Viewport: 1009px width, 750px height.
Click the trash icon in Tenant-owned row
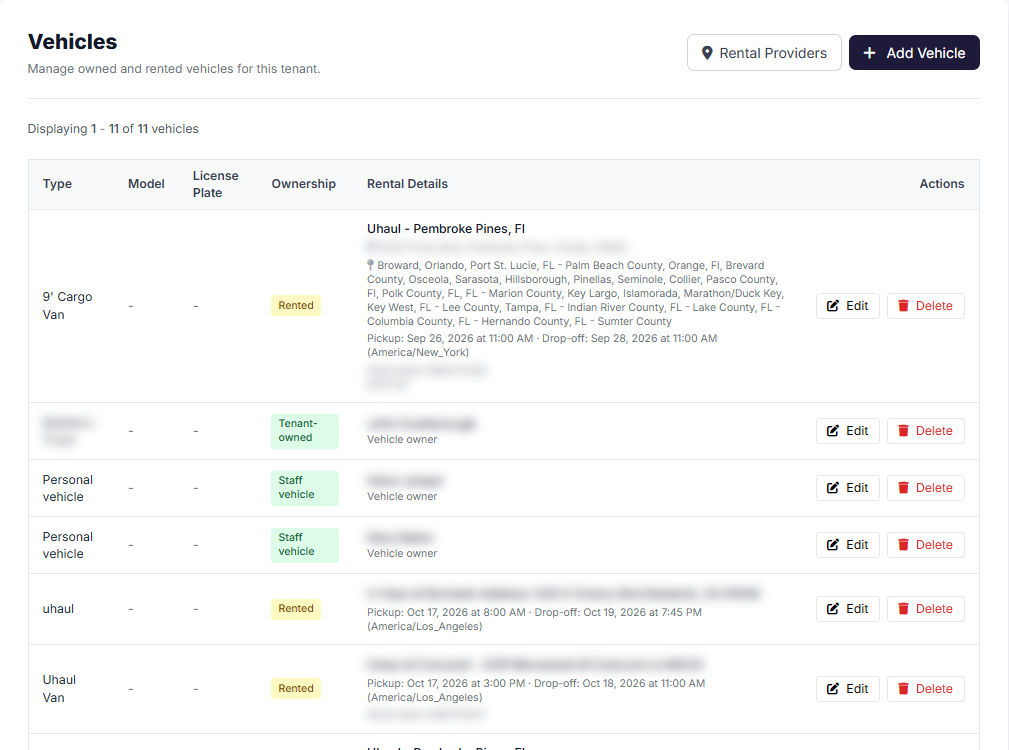tap(903, 431)
